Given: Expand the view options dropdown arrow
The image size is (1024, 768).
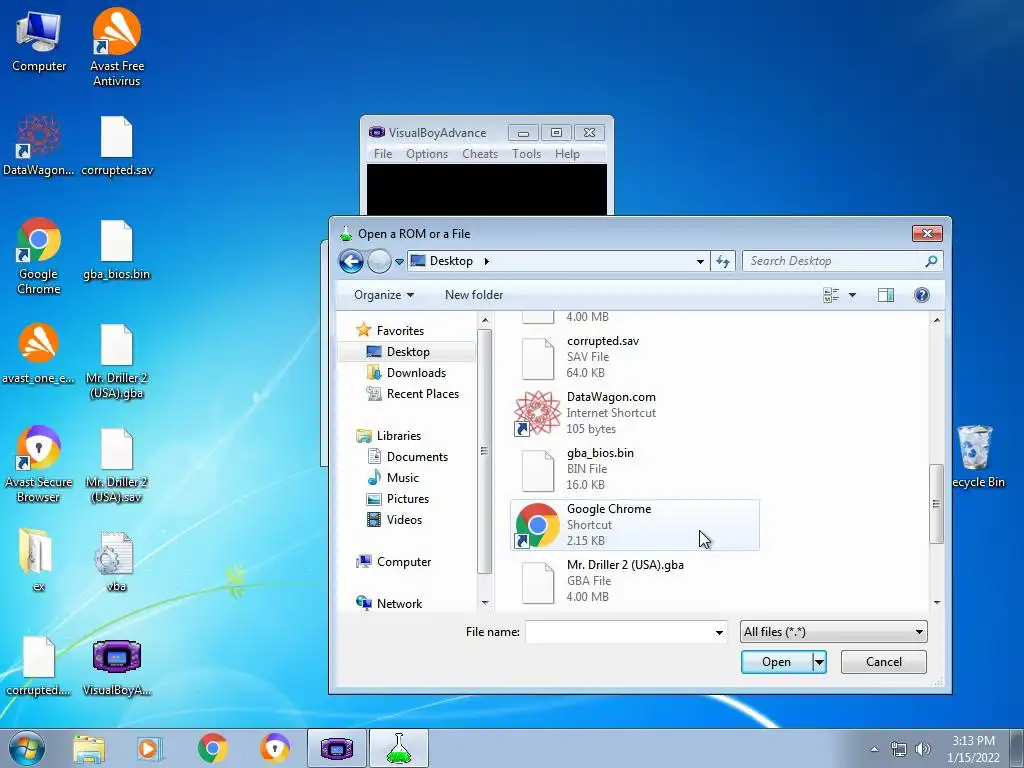Looking at the screenshot, I should pyautogui.click(x=852, y=295).
